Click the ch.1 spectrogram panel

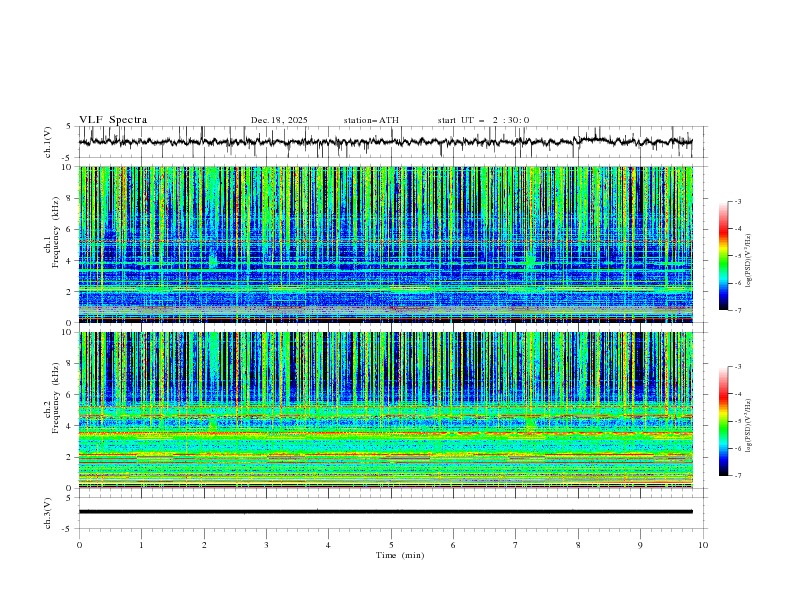[x=386, y=244]
